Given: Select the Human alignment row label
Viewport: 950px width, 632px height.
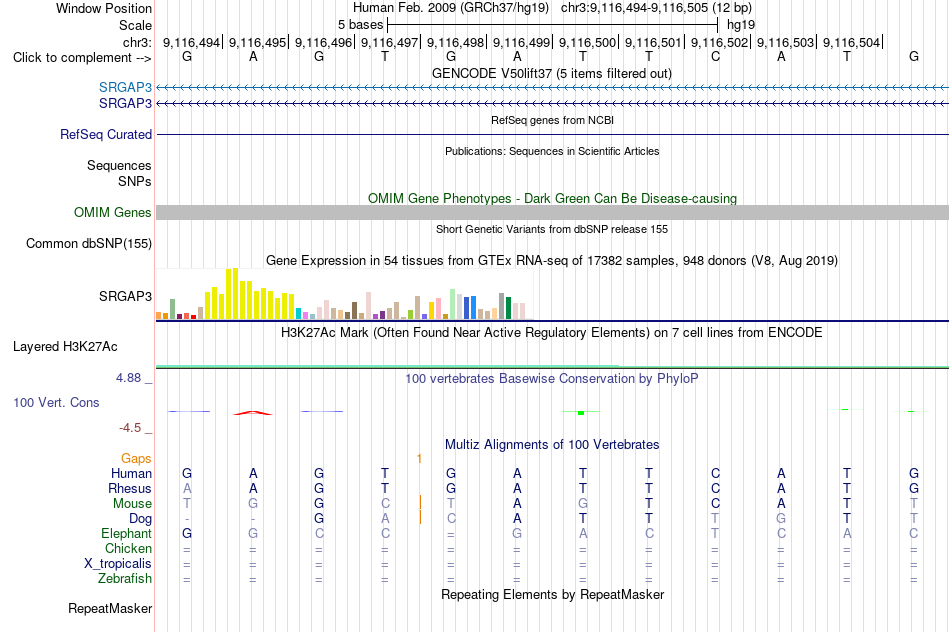Looking at the screenshot, I should click(131, 473).
